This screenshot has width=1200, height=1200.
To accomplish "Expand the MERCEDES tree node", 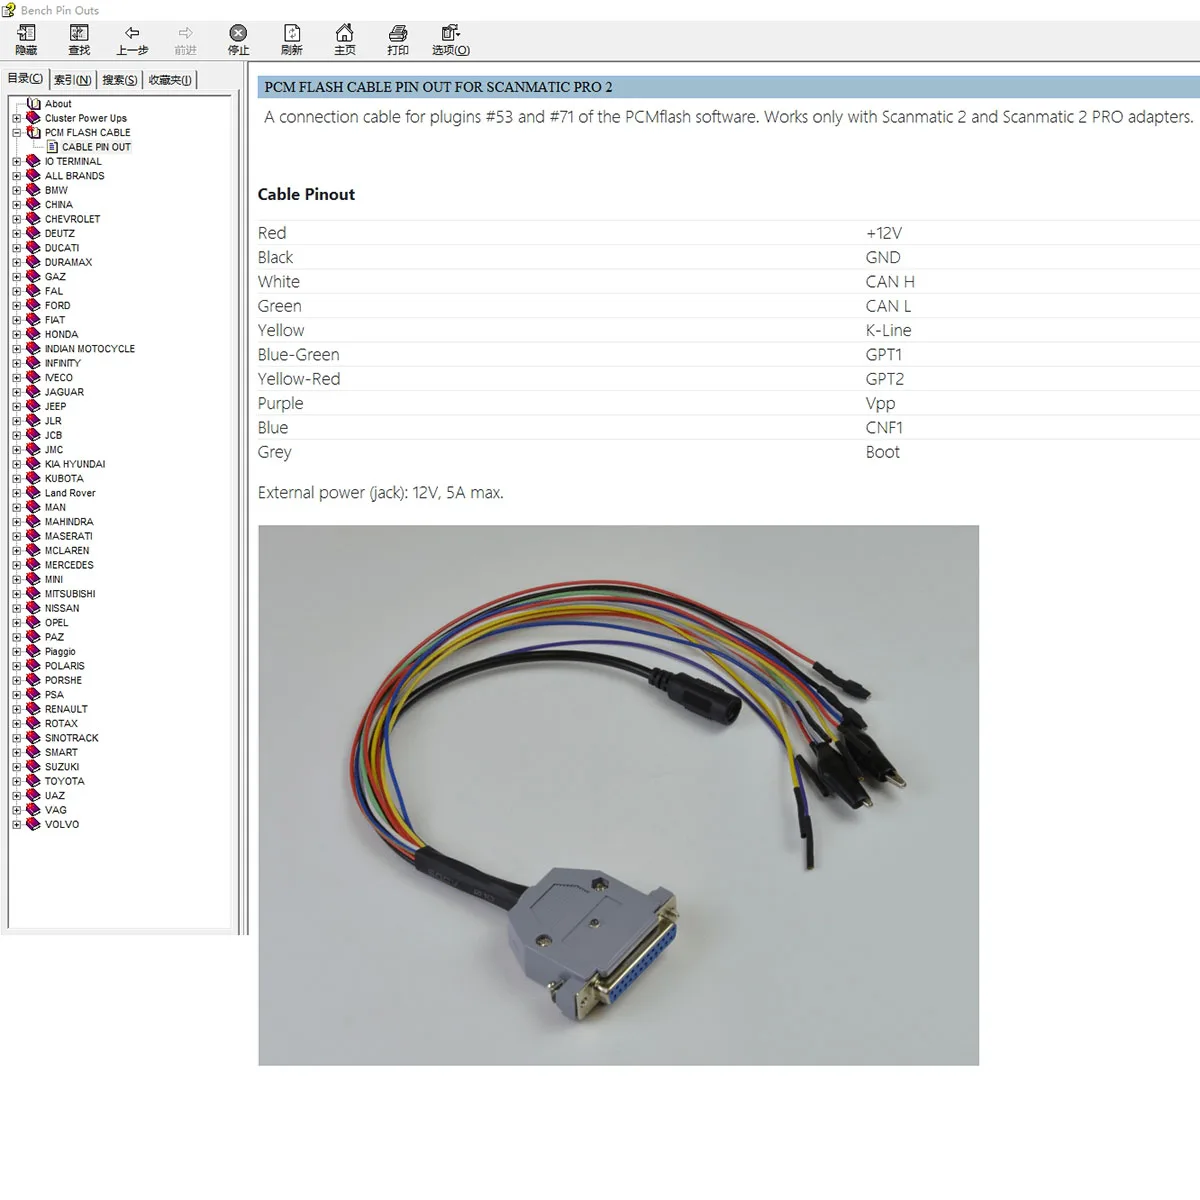I will coord(17,565).
